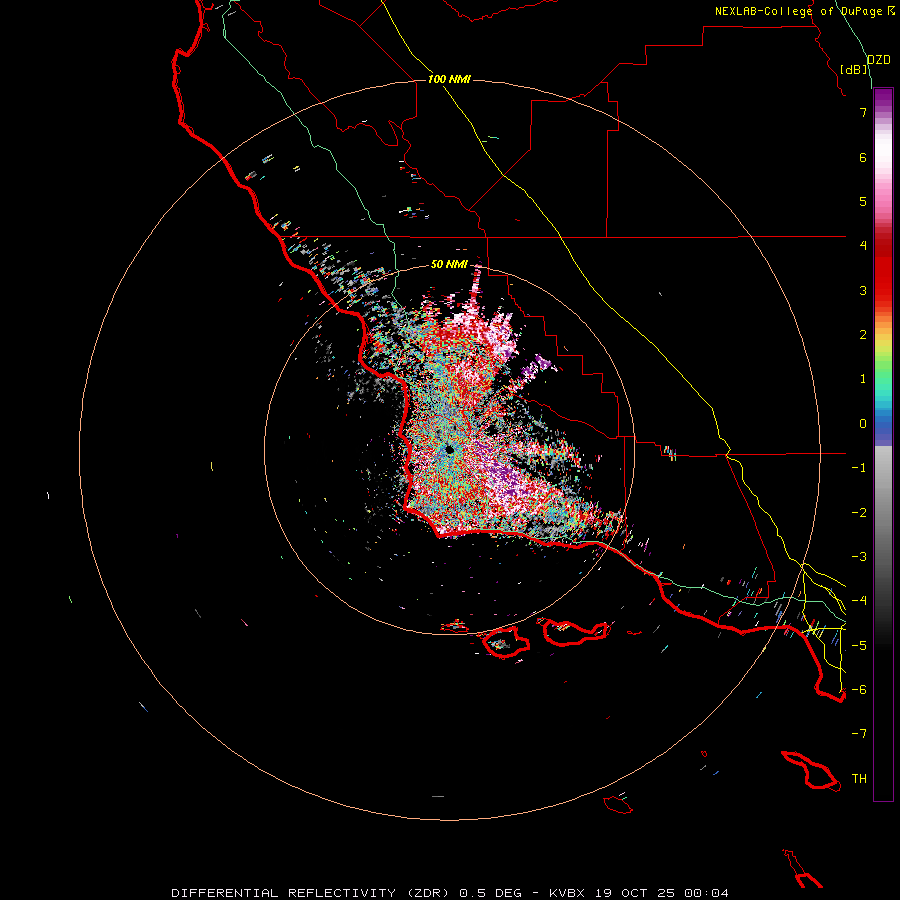Click the gray segment of the color bar near -2
The width and height of the screenshot is (900, 900).
(x=883, y=511)
